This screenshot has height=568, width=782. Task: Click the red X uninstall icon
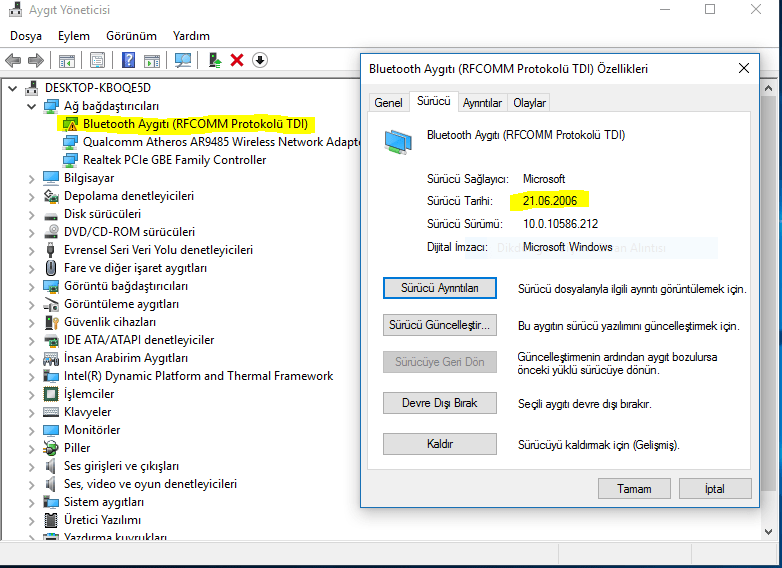point(237,60)
